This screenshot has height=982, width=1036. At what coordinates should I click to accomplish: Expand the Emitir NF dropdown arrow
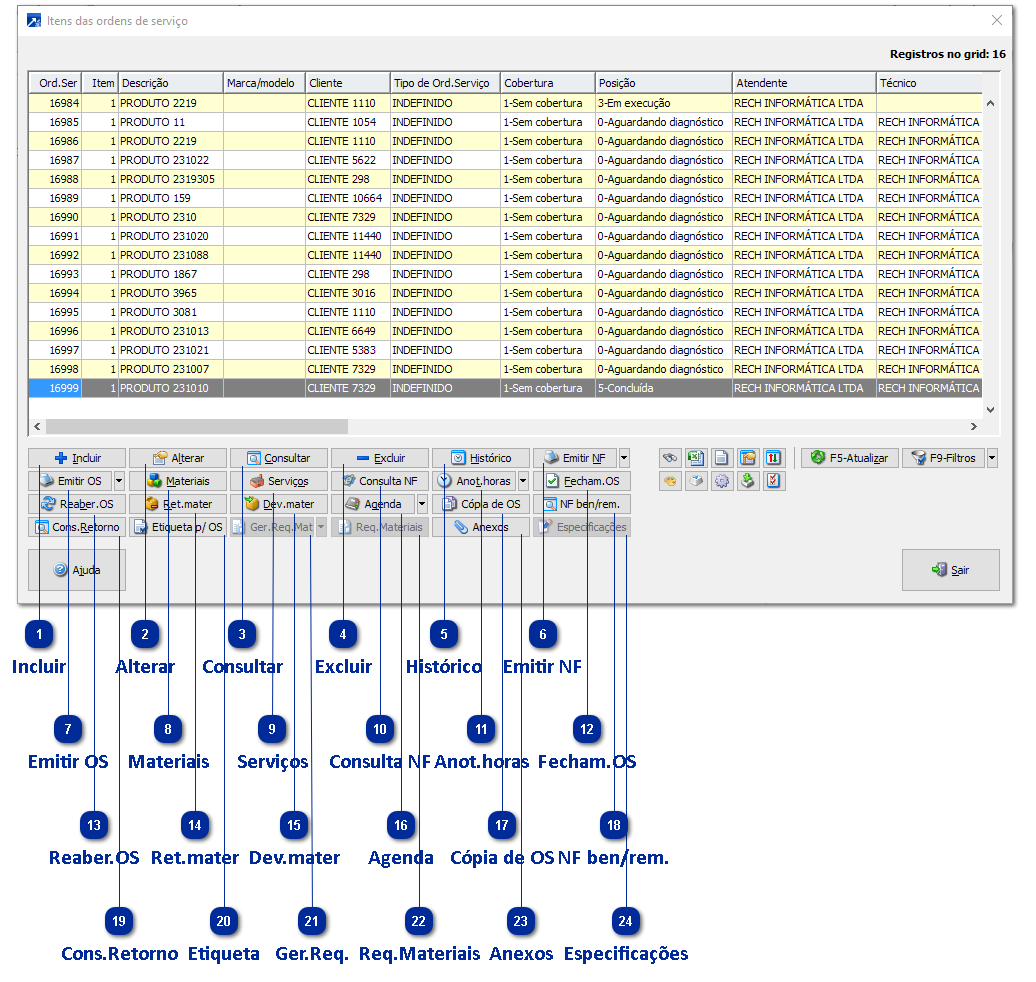(x=624, y=458)
